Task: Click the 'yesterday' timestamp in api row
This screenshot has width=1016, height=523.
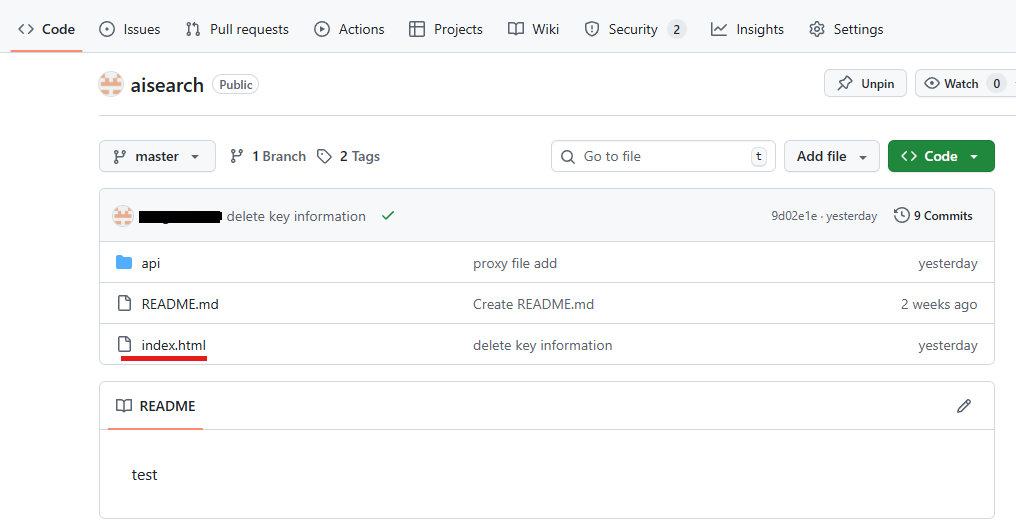Action: 948,264
